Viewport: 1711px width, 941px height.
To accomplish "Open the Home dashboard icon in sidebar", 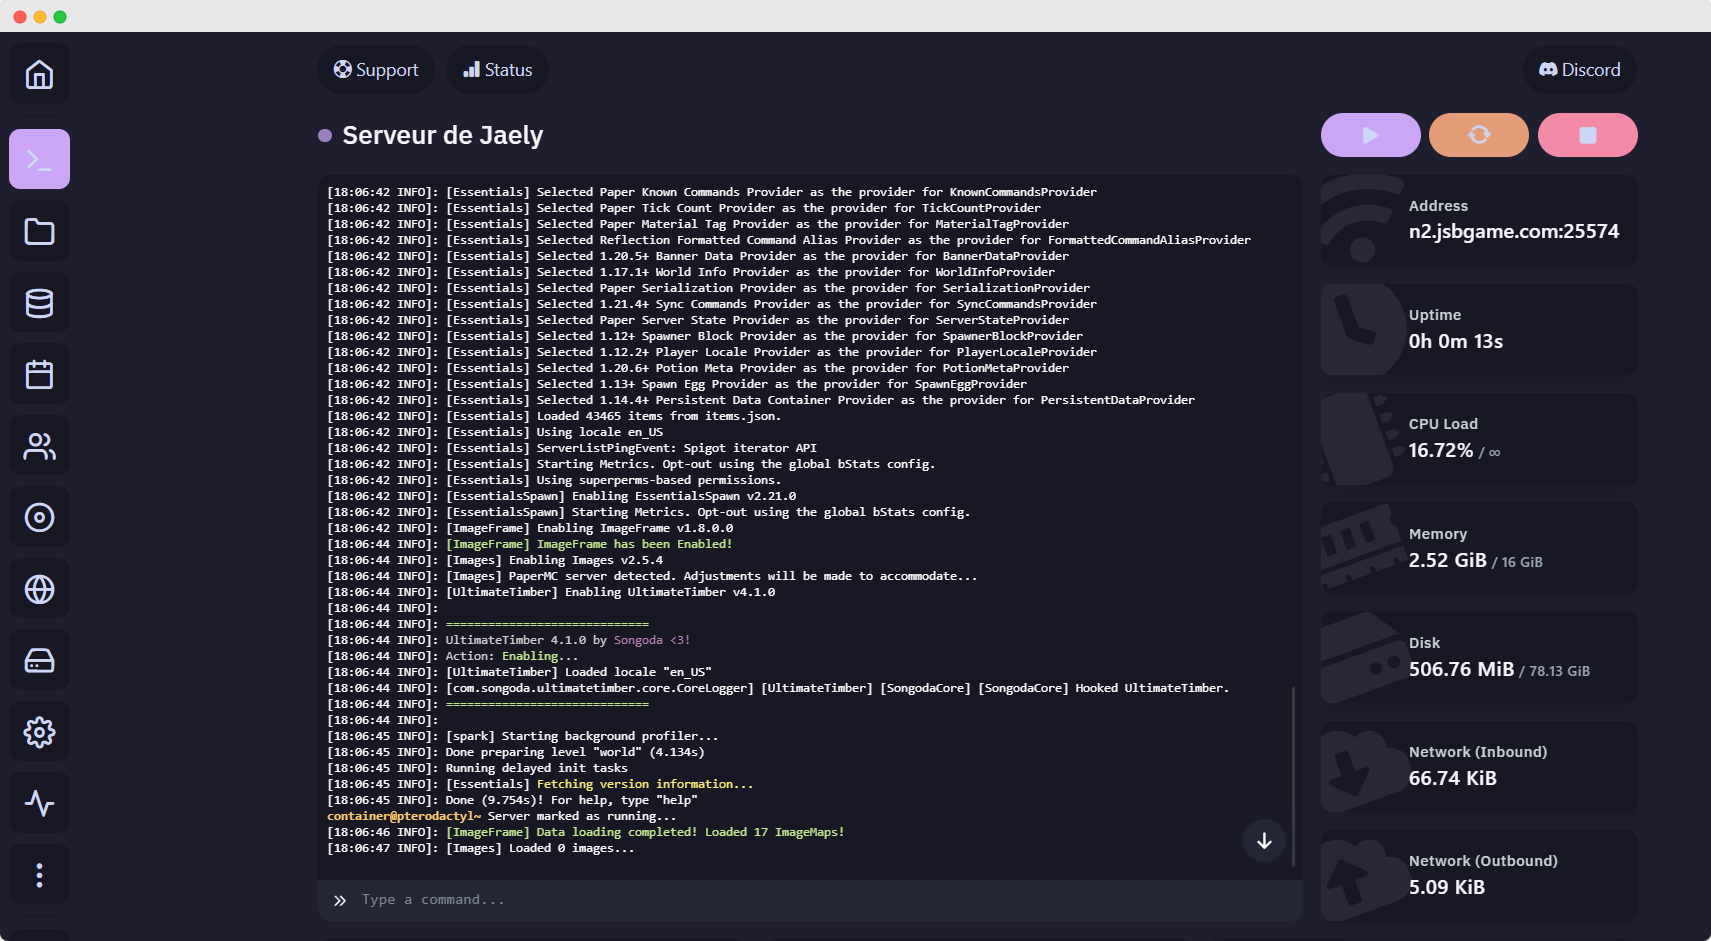I will (39, 75).
